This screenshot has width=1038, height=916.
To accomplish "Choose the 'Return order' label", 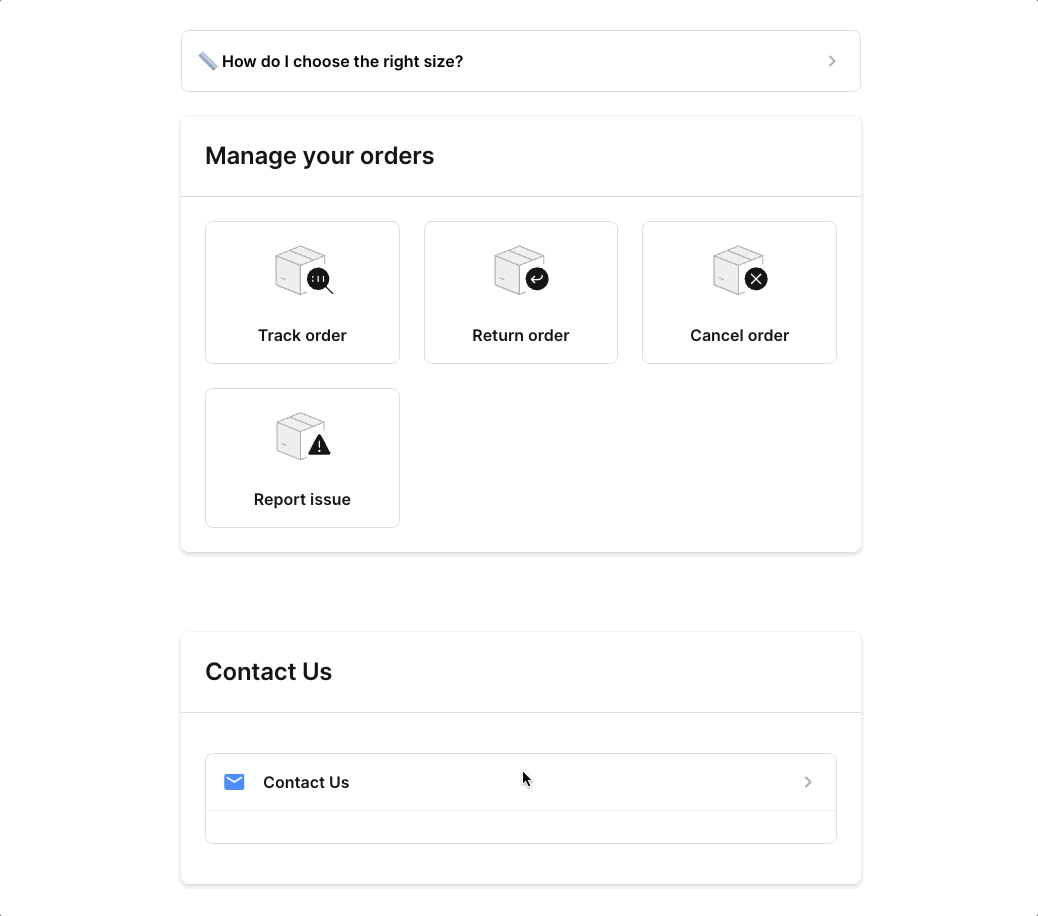I will (520, 336).
